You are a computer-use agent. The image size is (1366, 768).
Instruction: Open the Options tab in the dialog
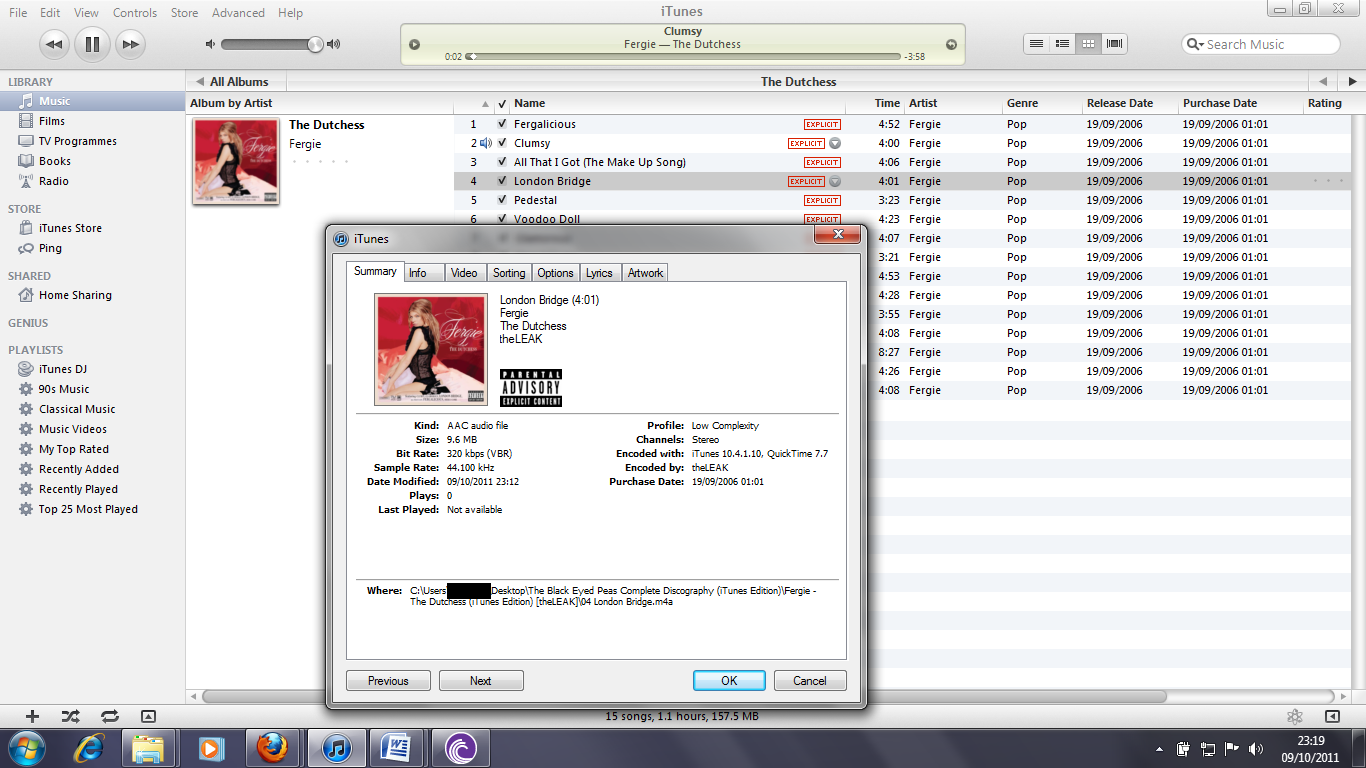555,273
